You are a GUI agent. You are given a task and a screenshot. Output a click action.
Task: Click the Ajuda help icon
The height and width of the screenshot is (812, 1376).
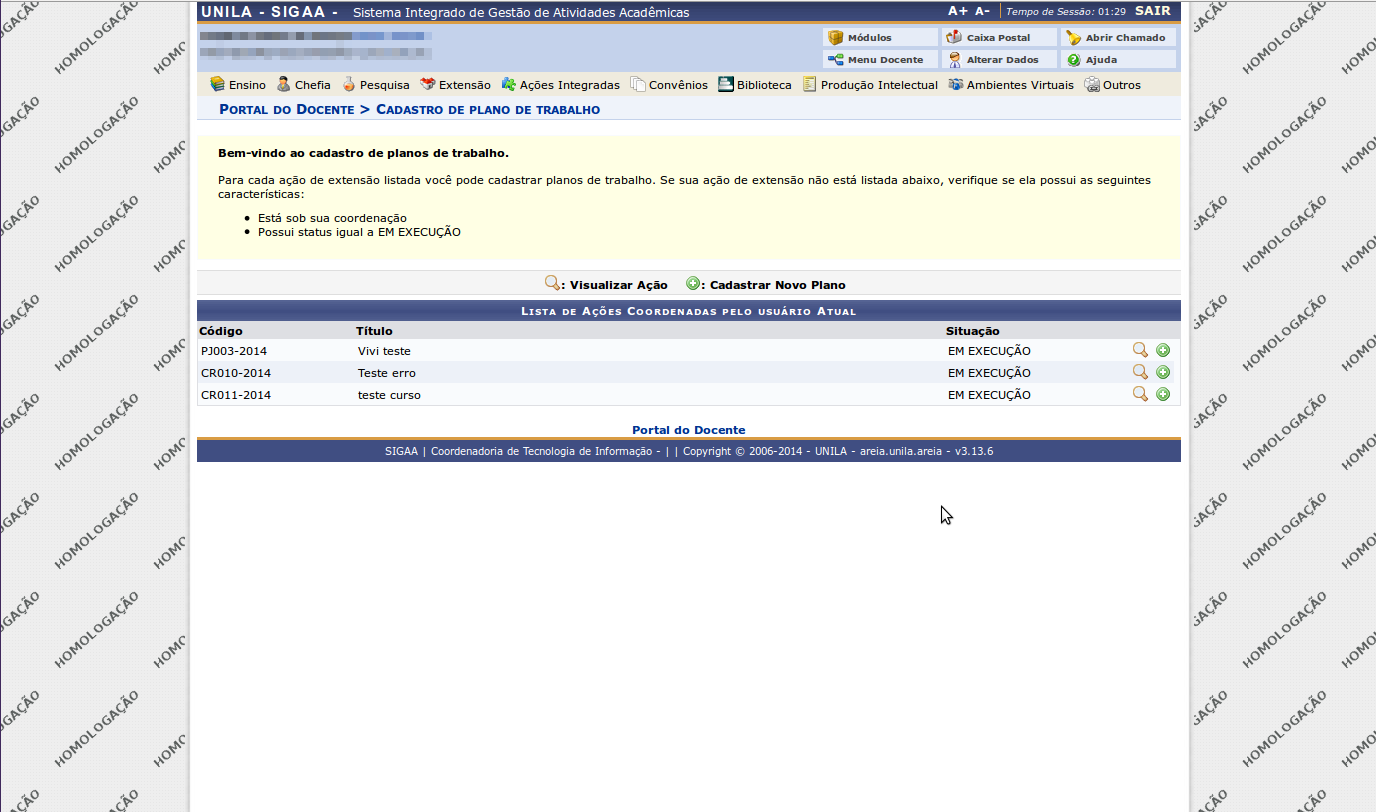pos(1074,59)
